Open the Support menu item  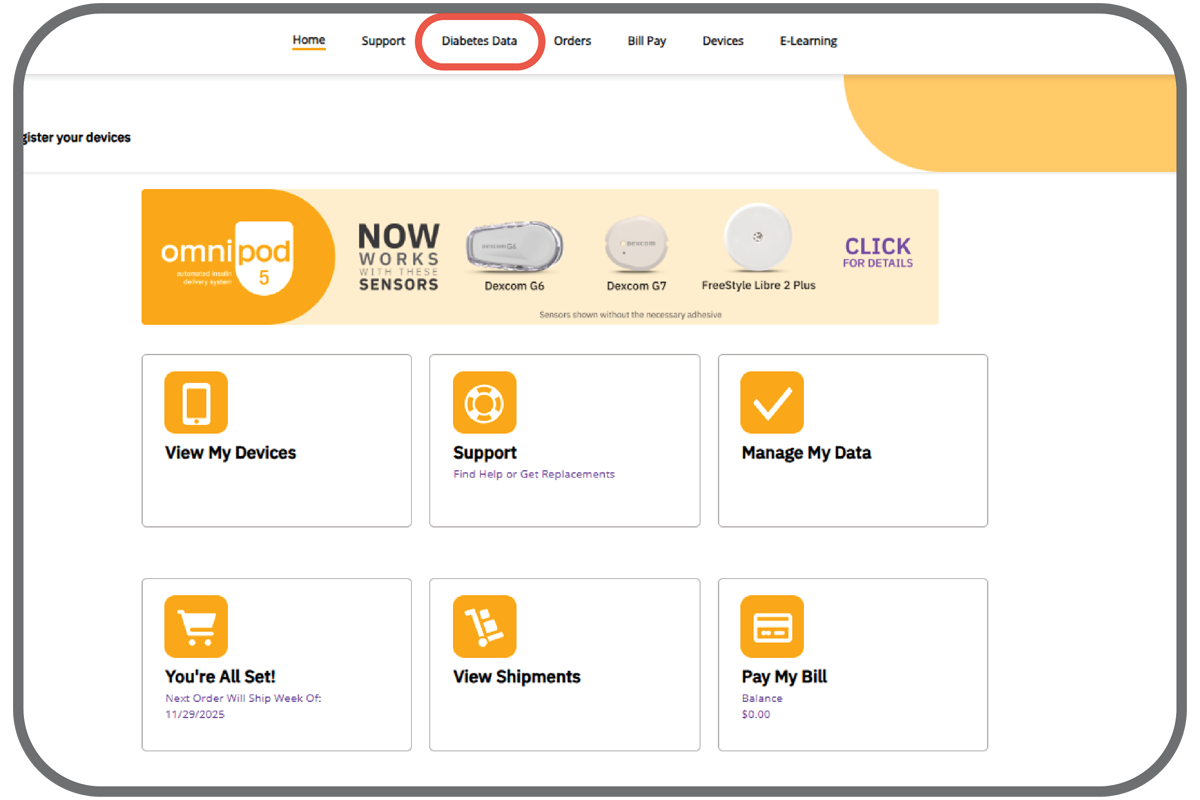coord(383,42)
